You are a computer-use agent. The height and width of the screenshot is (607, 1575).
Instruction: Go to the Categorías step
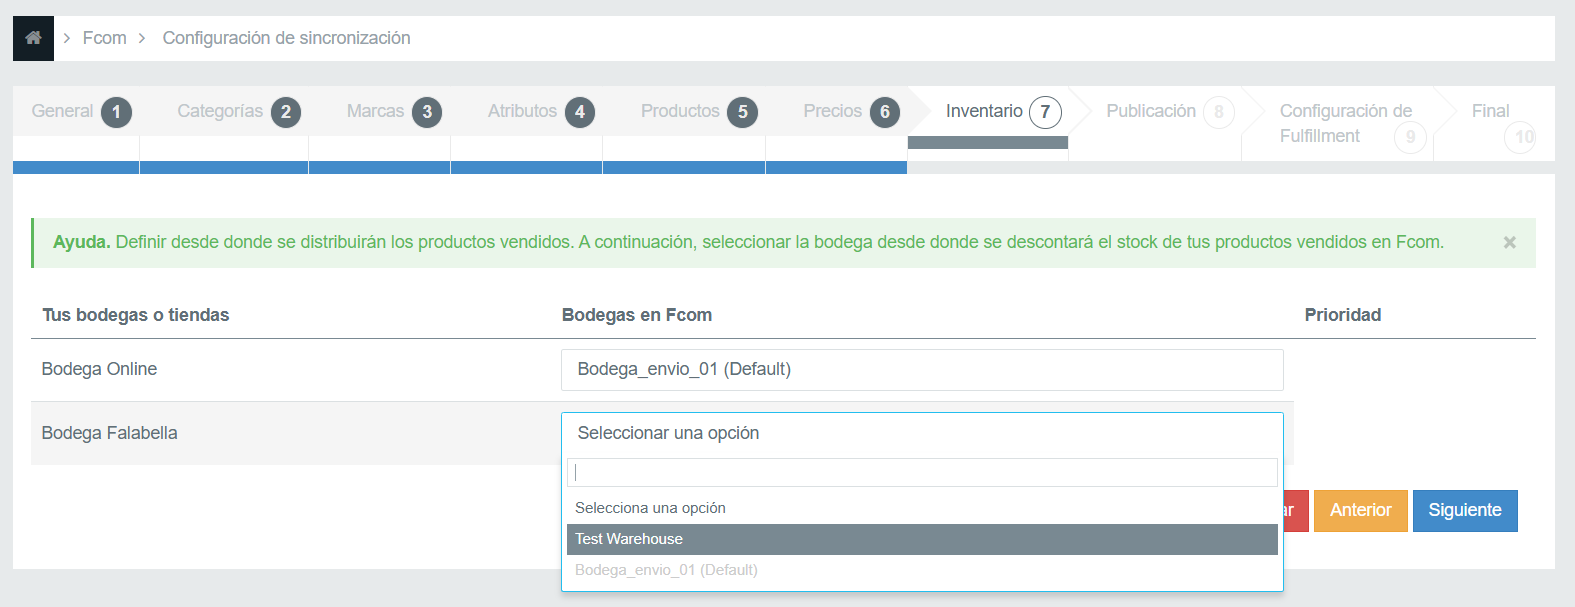236,112
